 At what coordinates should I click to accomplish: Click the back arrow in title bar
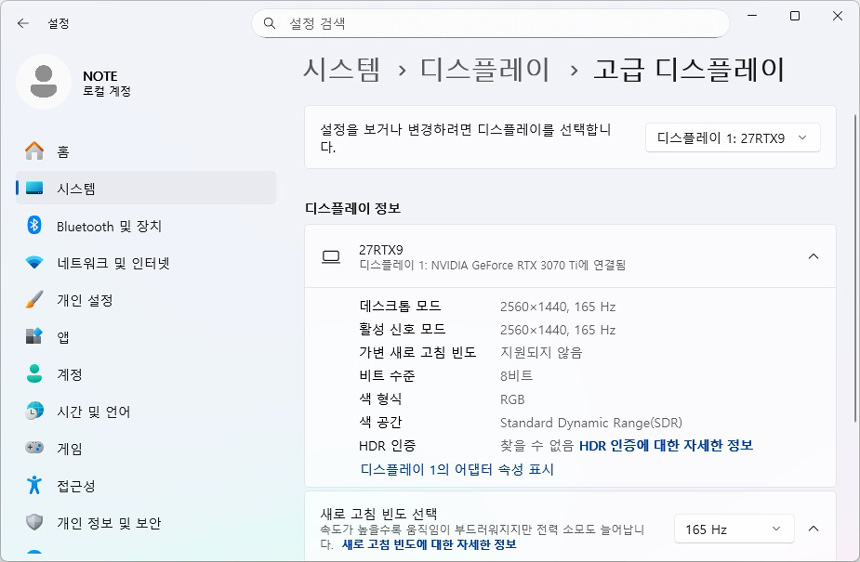pos(23,23)
